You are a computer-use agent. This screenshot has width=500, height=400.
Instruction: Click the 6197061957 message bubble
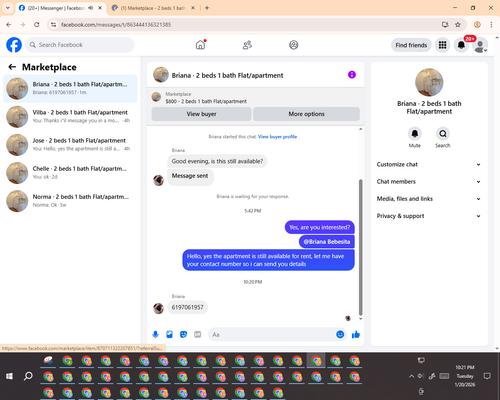click(x=187, y=307)
